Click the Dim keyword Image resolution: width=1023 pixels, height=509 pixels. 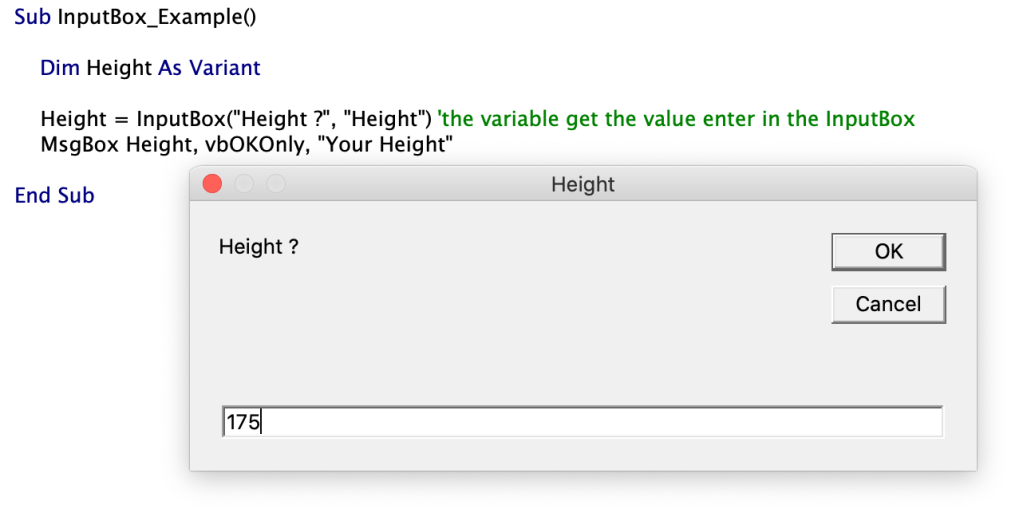pos(60,68)
